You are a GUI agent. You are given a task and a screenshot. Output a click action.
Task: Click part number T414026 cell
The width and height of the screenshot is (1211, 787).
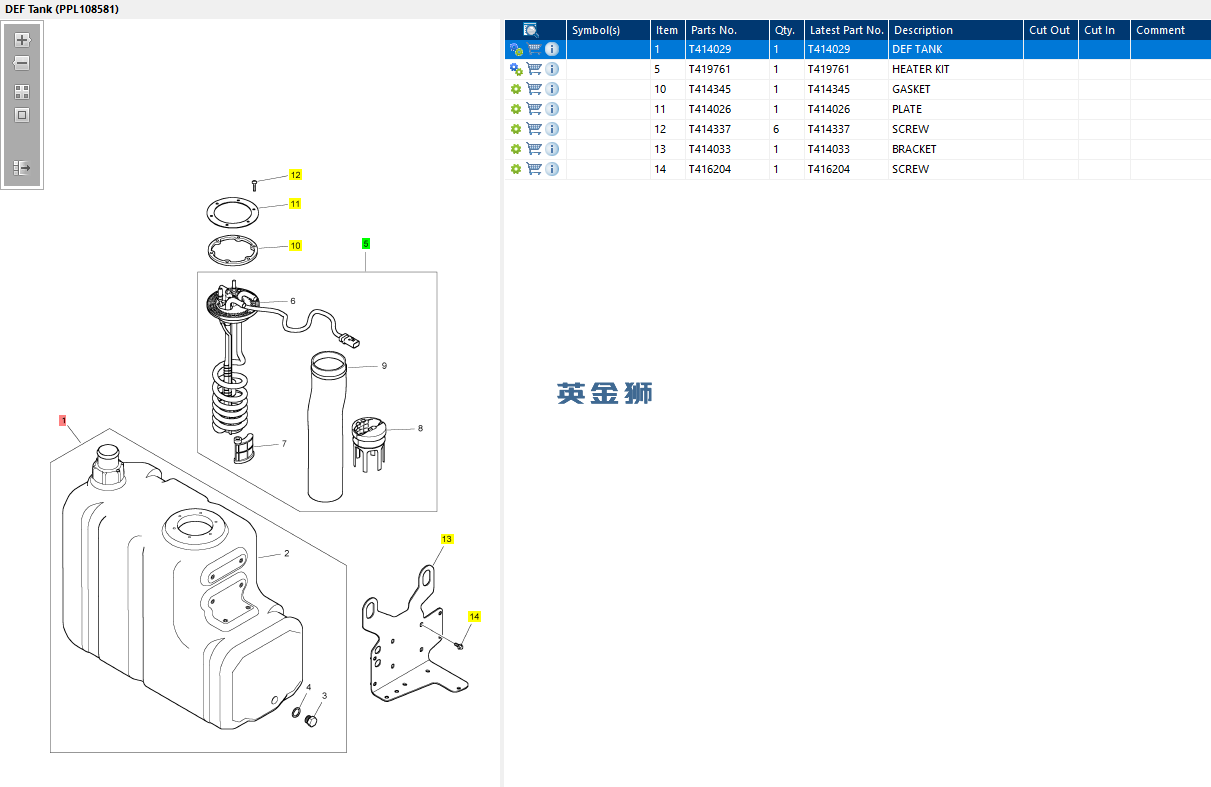click(727, 109)
